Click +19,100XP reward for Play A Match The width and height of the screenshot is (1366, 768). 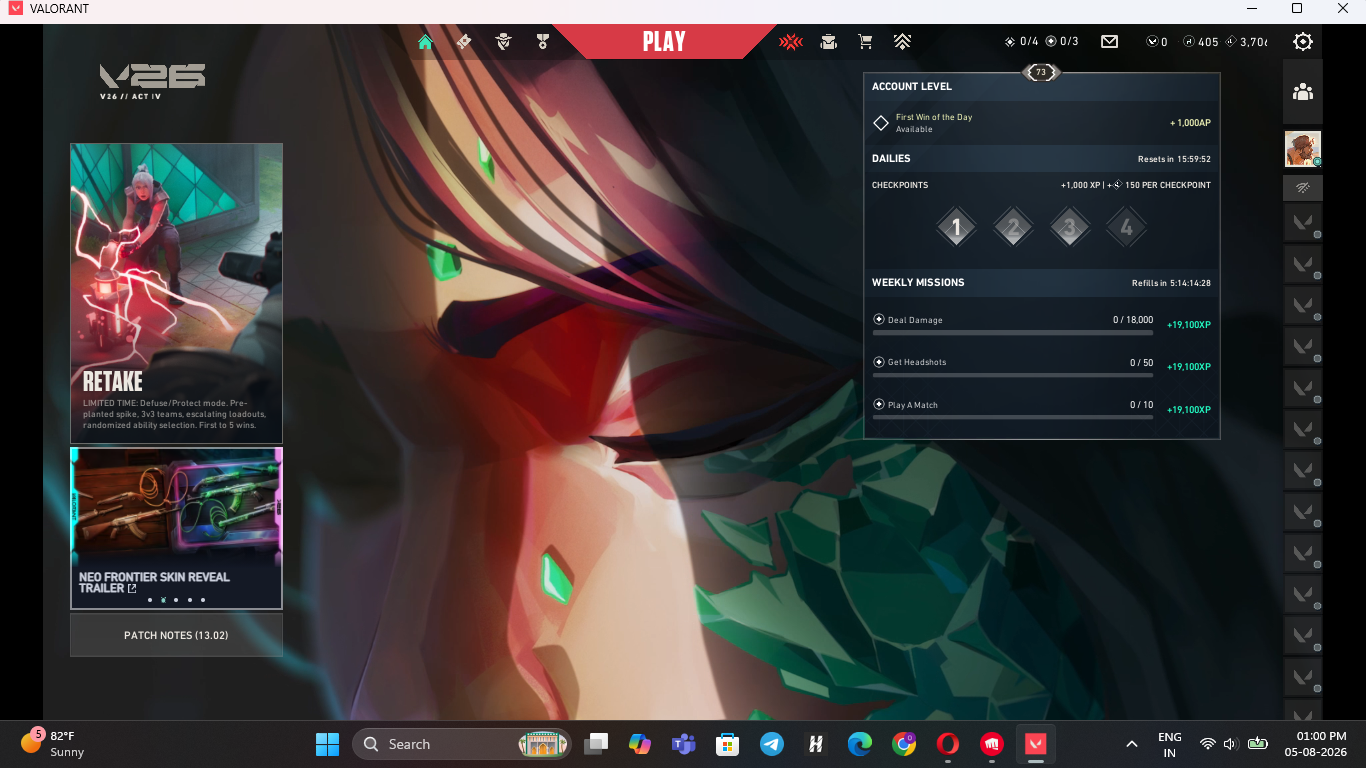pos(1189,410)
